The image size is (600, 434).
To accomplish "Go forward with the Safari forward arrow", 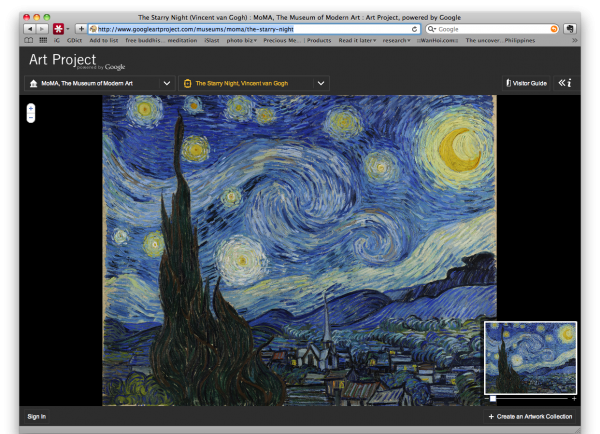I will [x=42, y=29].
